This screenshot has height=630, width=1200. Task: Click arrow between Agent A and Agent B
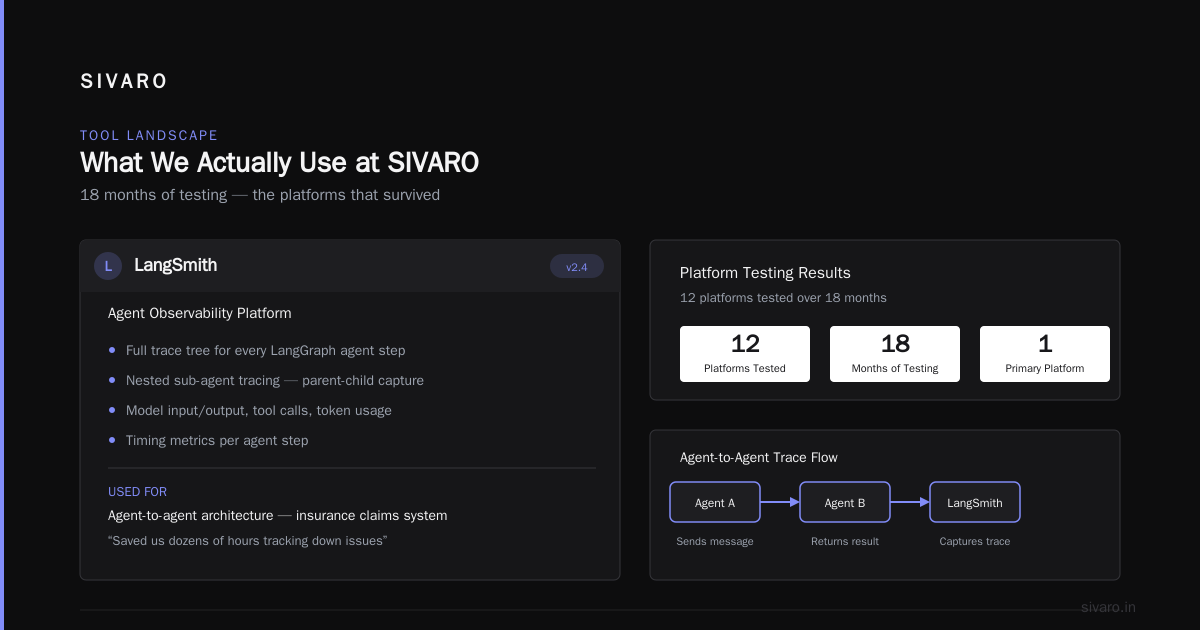pos(780,503)
